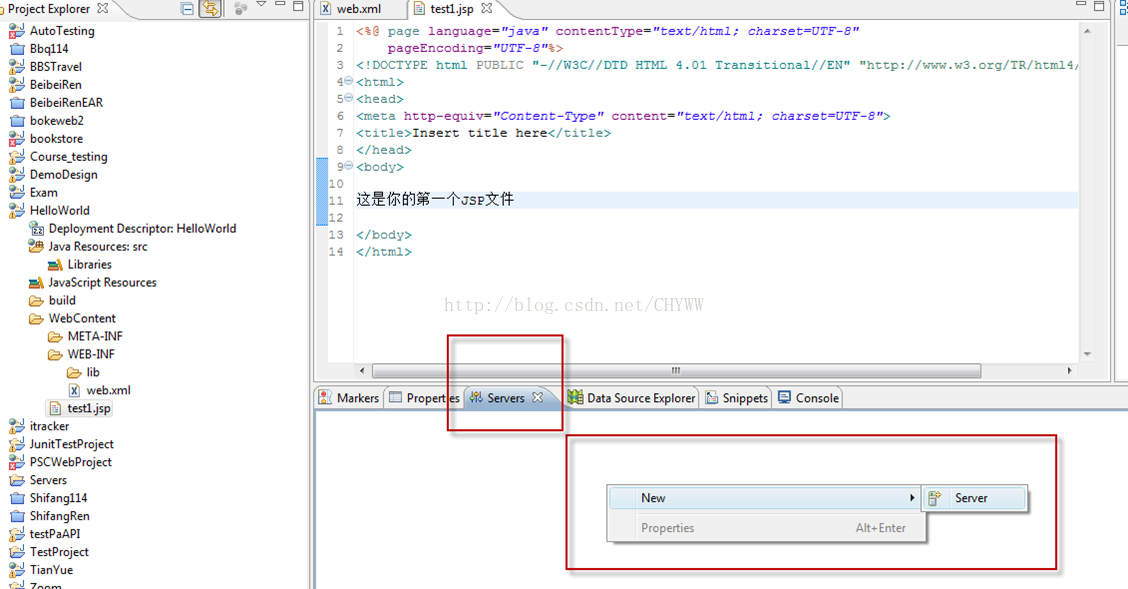Select the BeibeiRen project icon

tap(17, 85)
